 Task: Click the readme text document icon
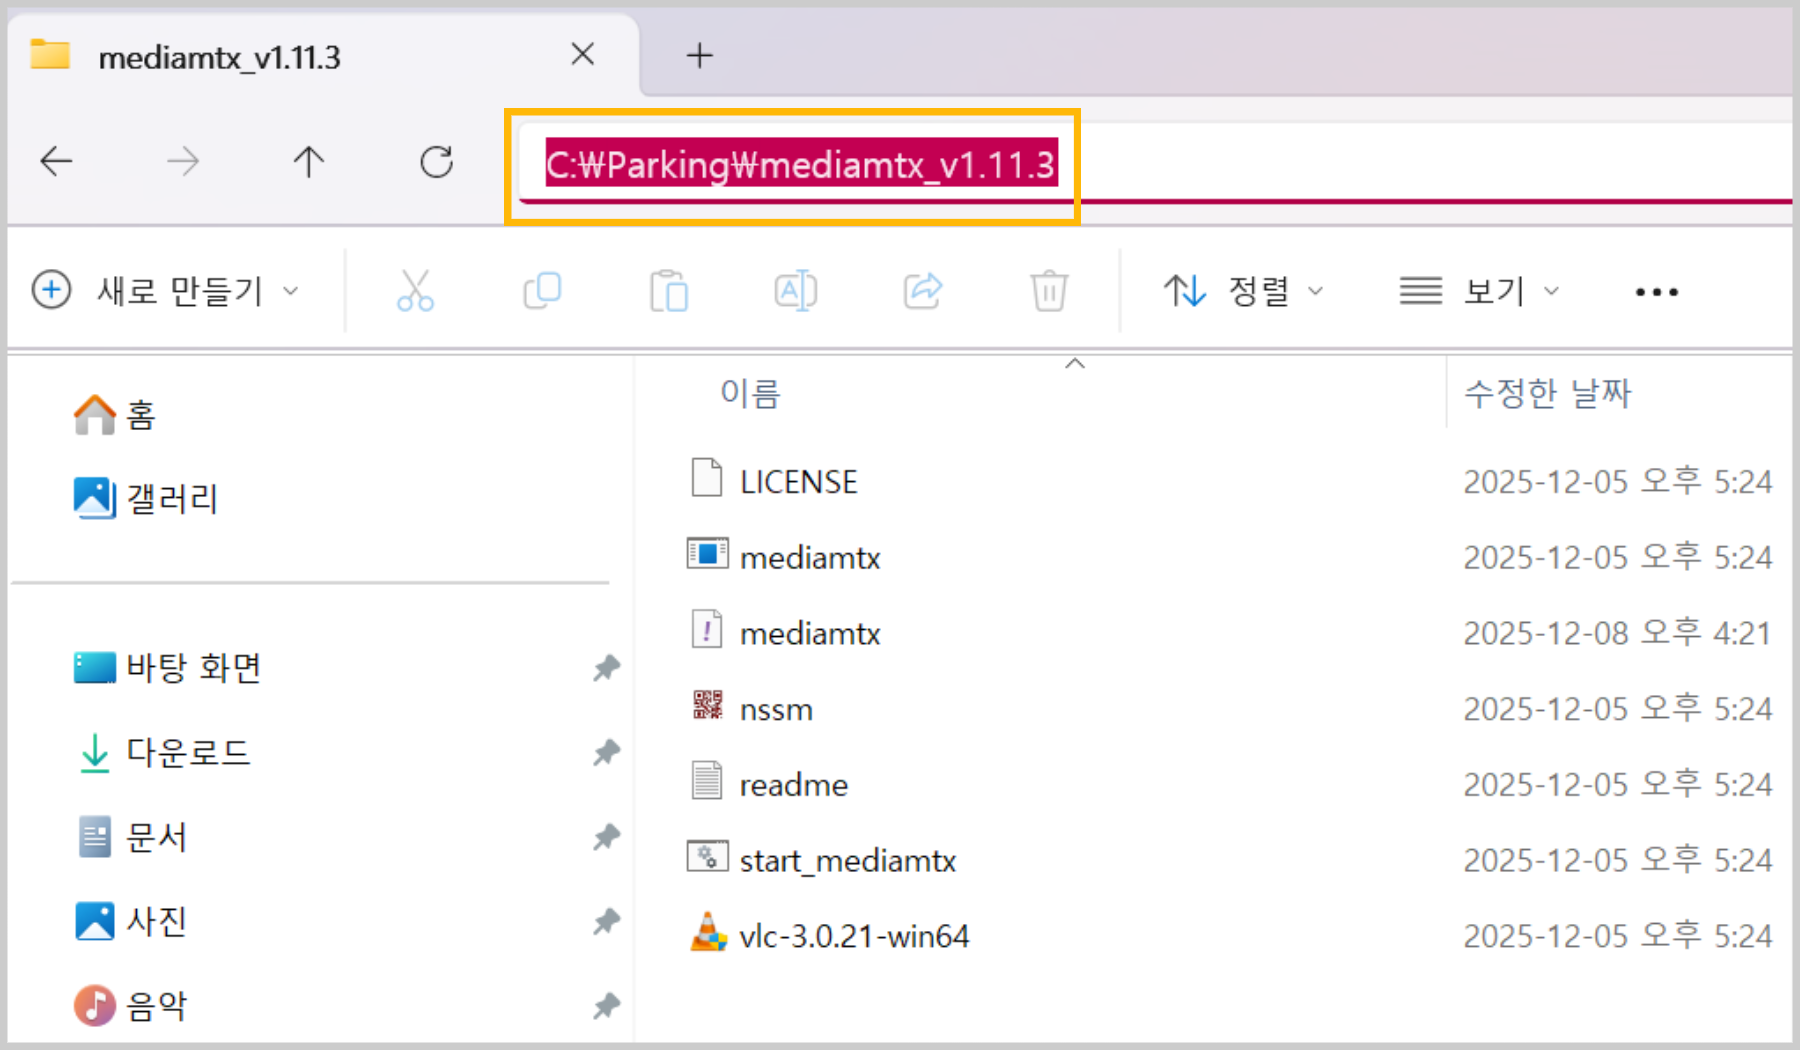(707, 780)
